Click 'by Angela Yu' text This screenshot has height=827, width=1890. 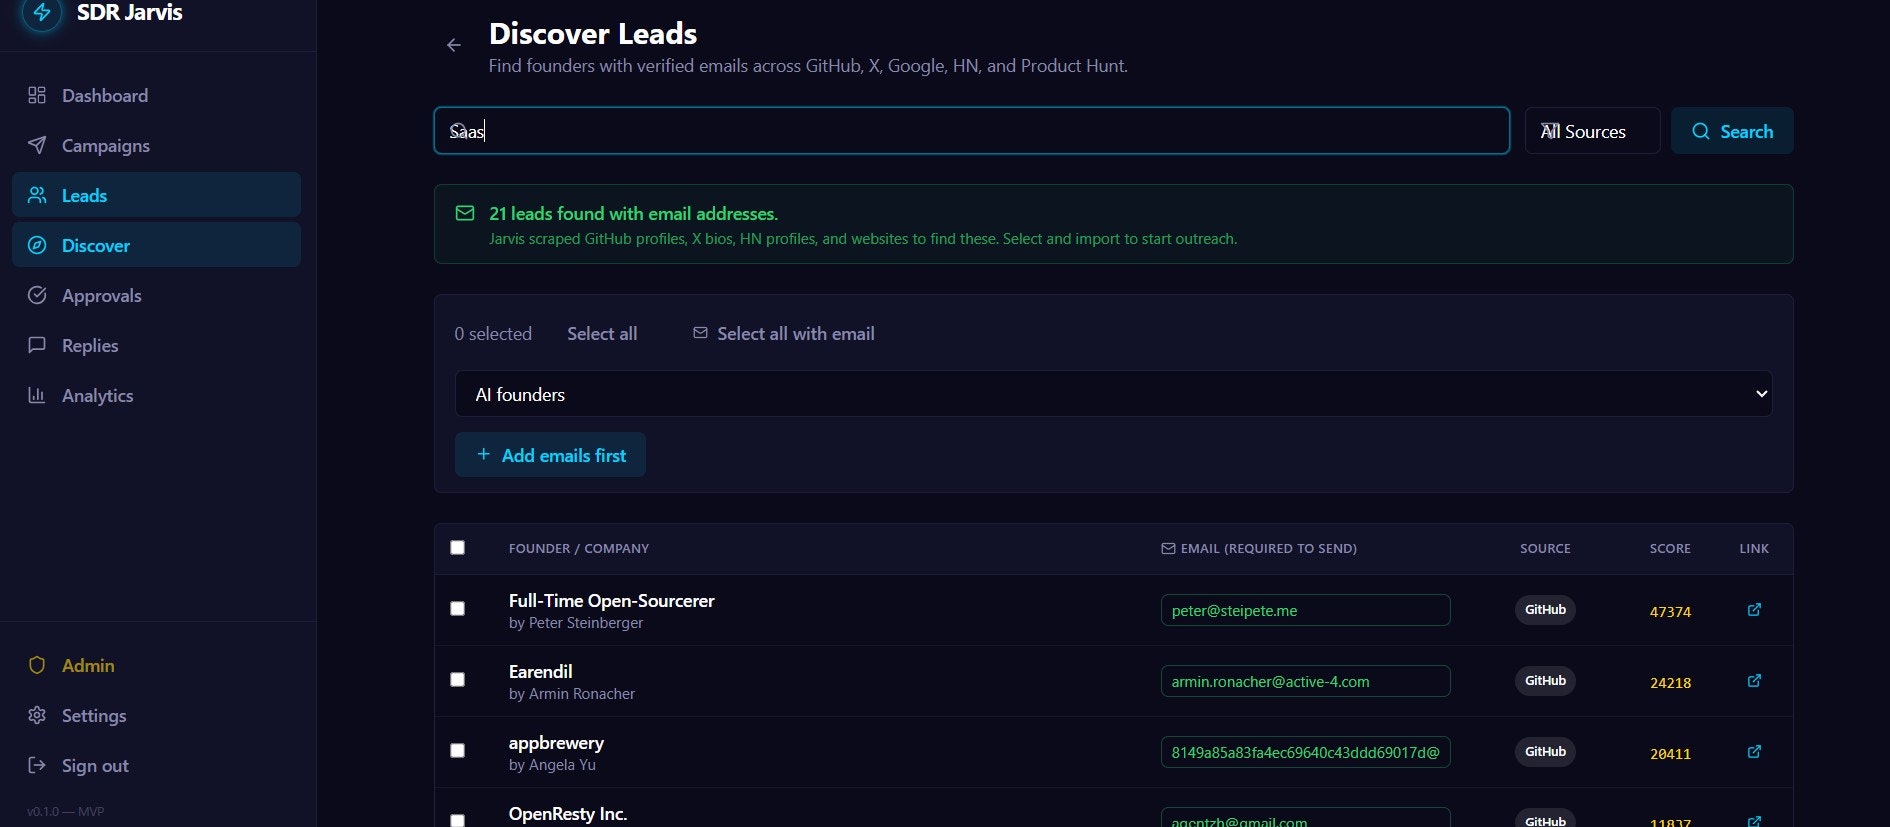(552, 765)
